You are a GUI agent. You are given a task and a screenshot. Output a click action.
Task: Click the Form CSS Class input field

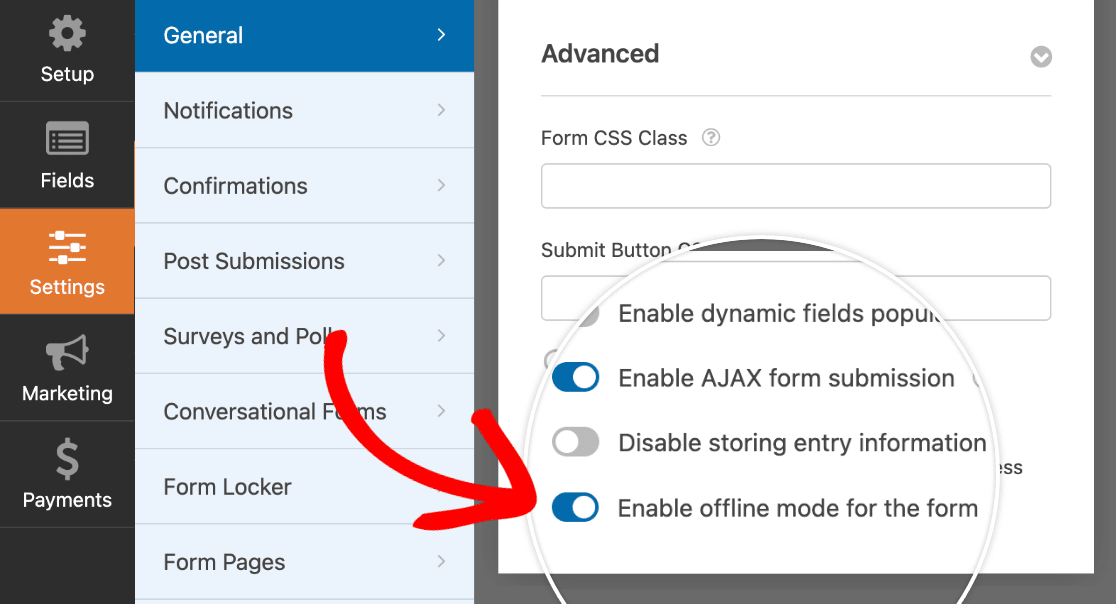point(795,186)
